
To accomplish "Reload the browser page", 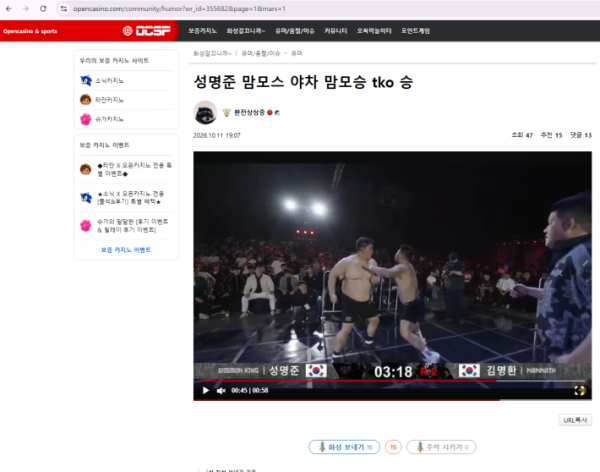I will tap(43, 8).
